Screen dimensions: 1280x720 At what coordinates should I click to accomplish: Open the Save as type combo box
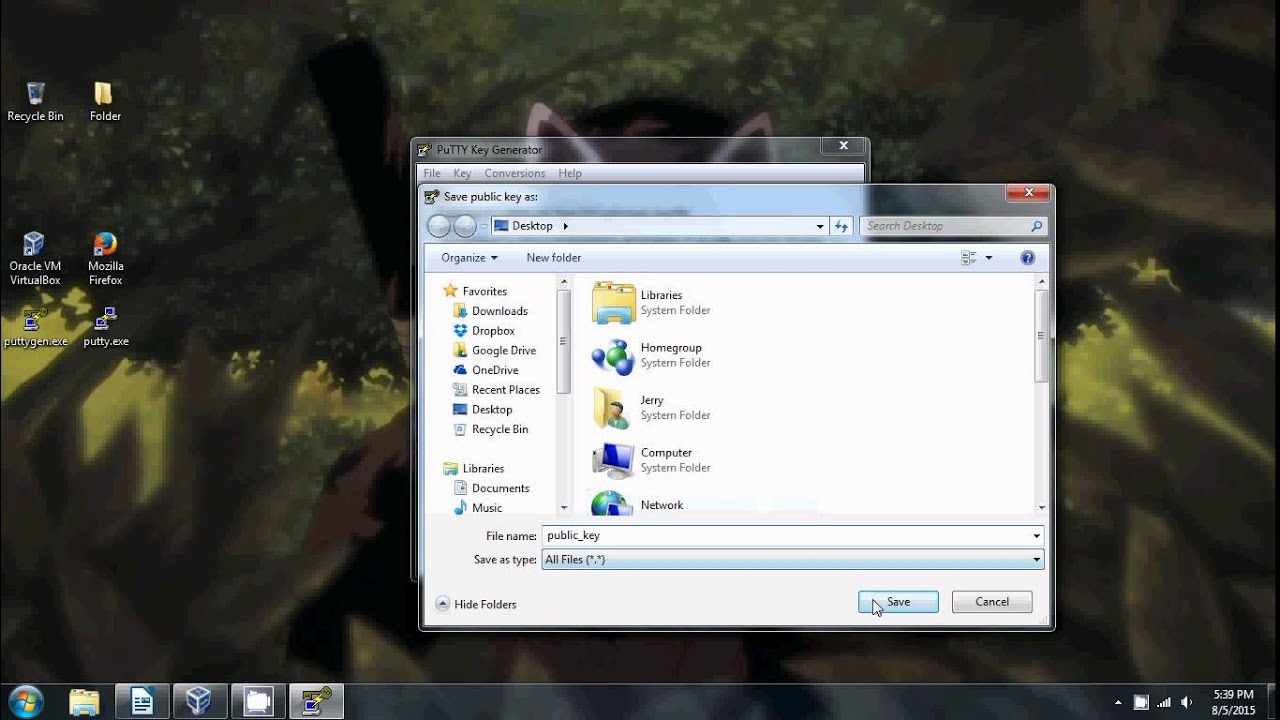click(x=793, y=560)
